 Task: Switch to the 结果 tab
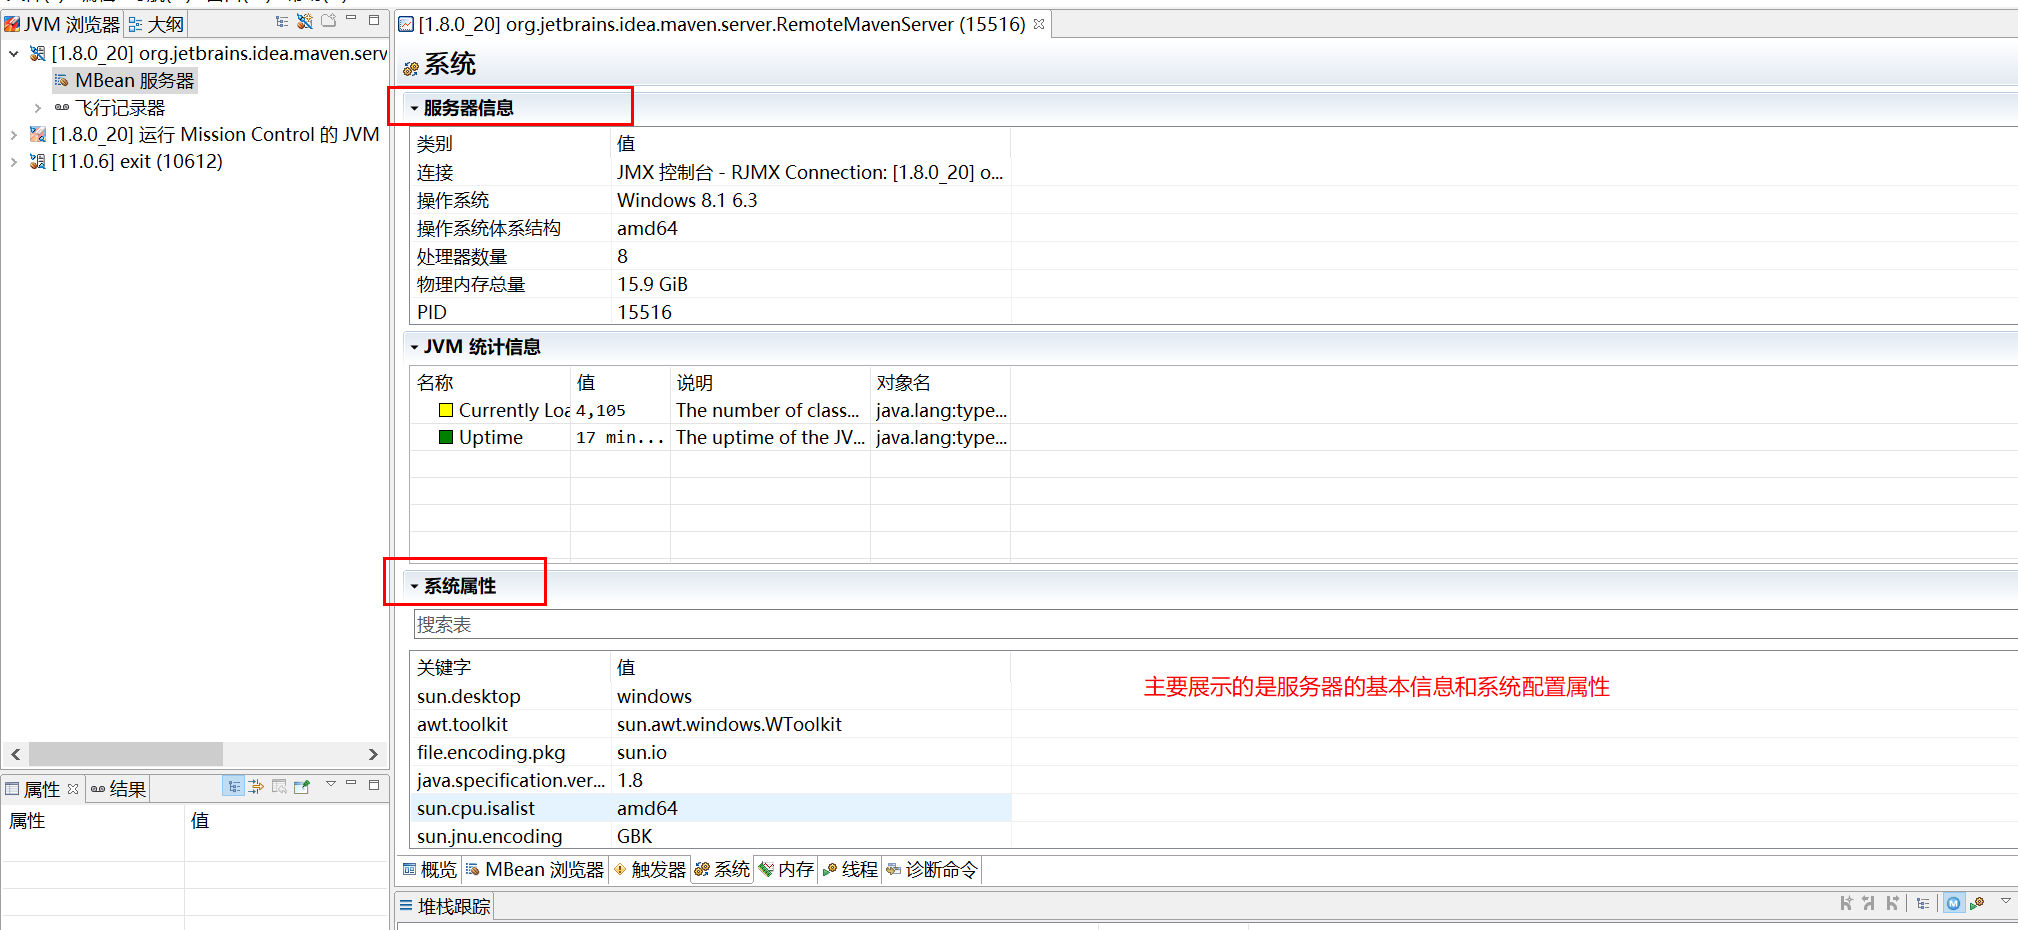pos(118,789)
